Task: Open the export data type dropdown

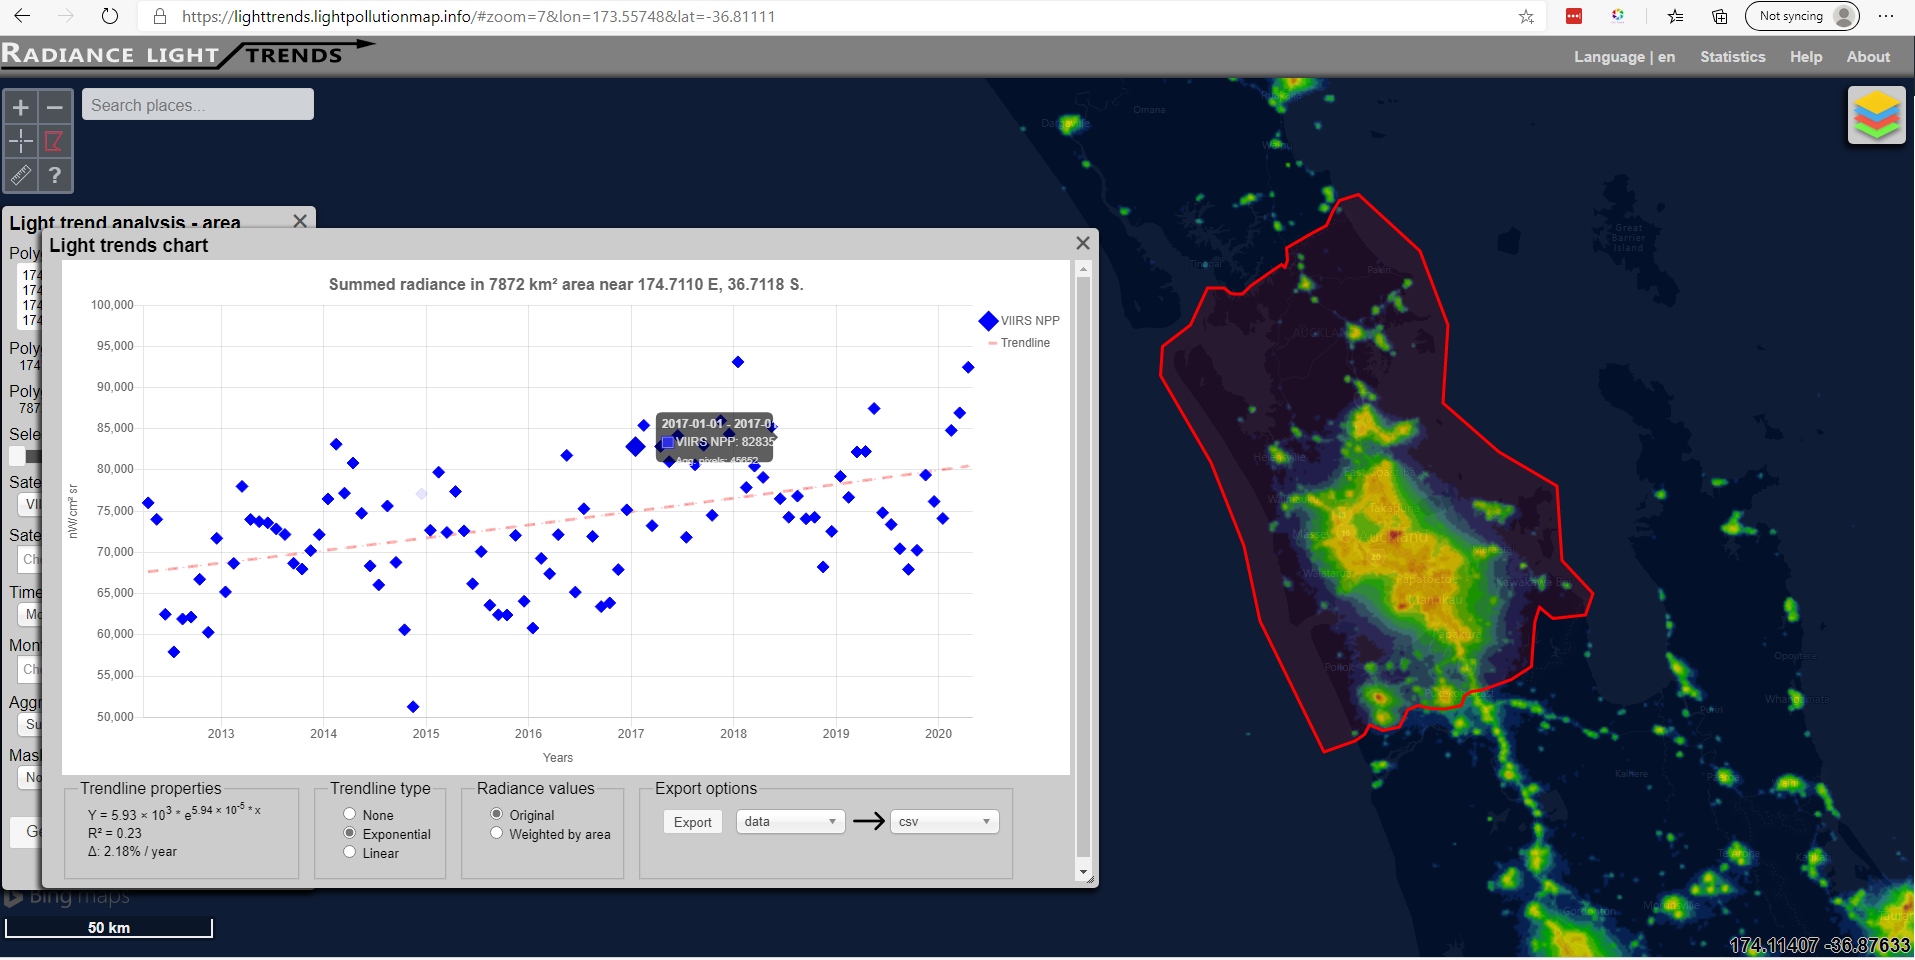Action: pyautogui.click(x=790, y=822)
